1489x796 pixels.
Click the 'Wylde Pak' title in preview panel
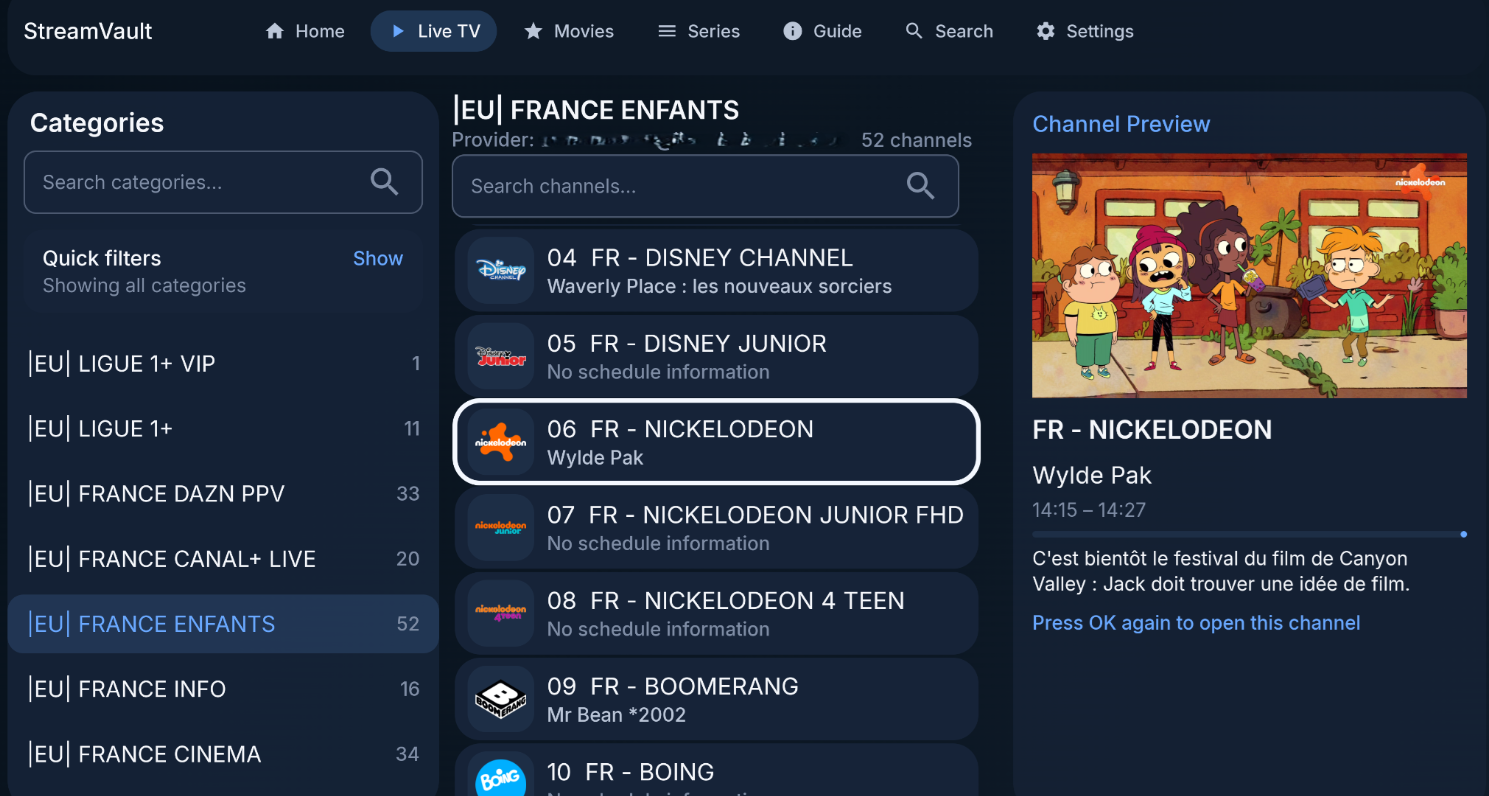[x=1092, y=476]
